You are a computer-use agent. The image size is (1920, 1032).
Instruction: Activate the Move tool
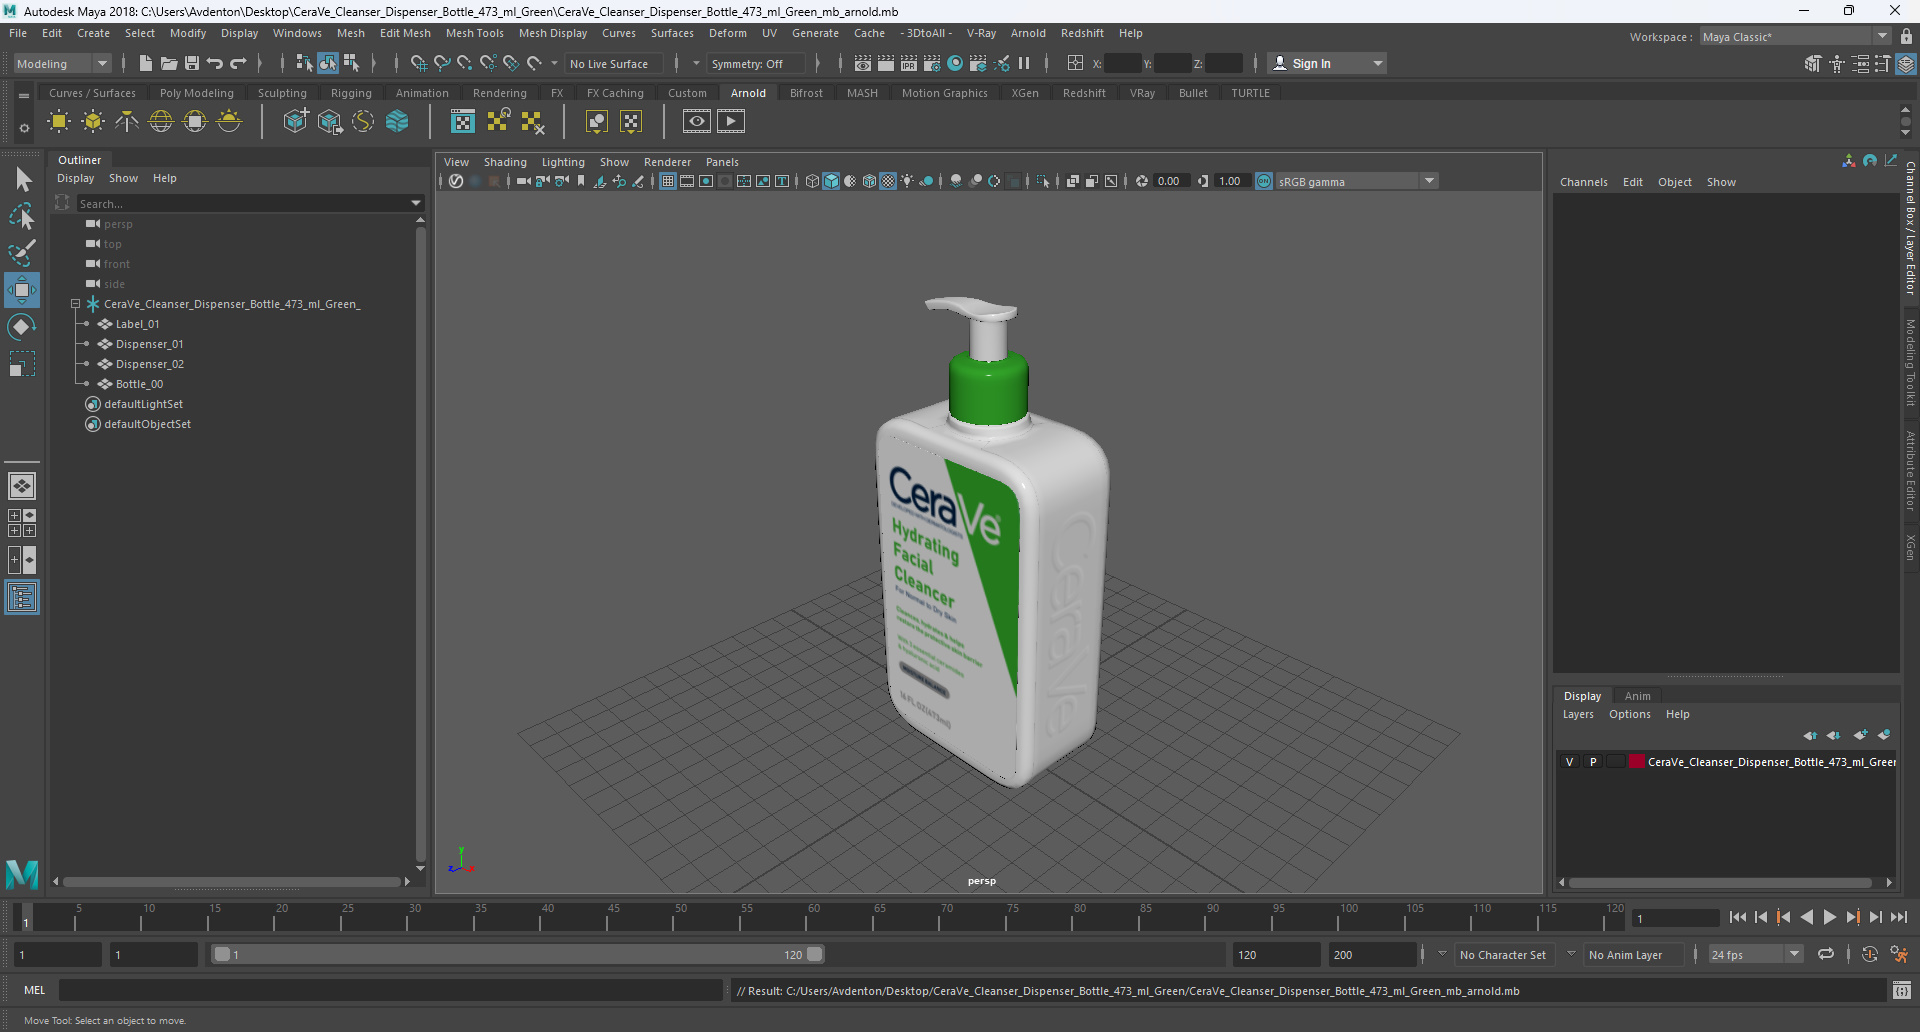[22, 290]
